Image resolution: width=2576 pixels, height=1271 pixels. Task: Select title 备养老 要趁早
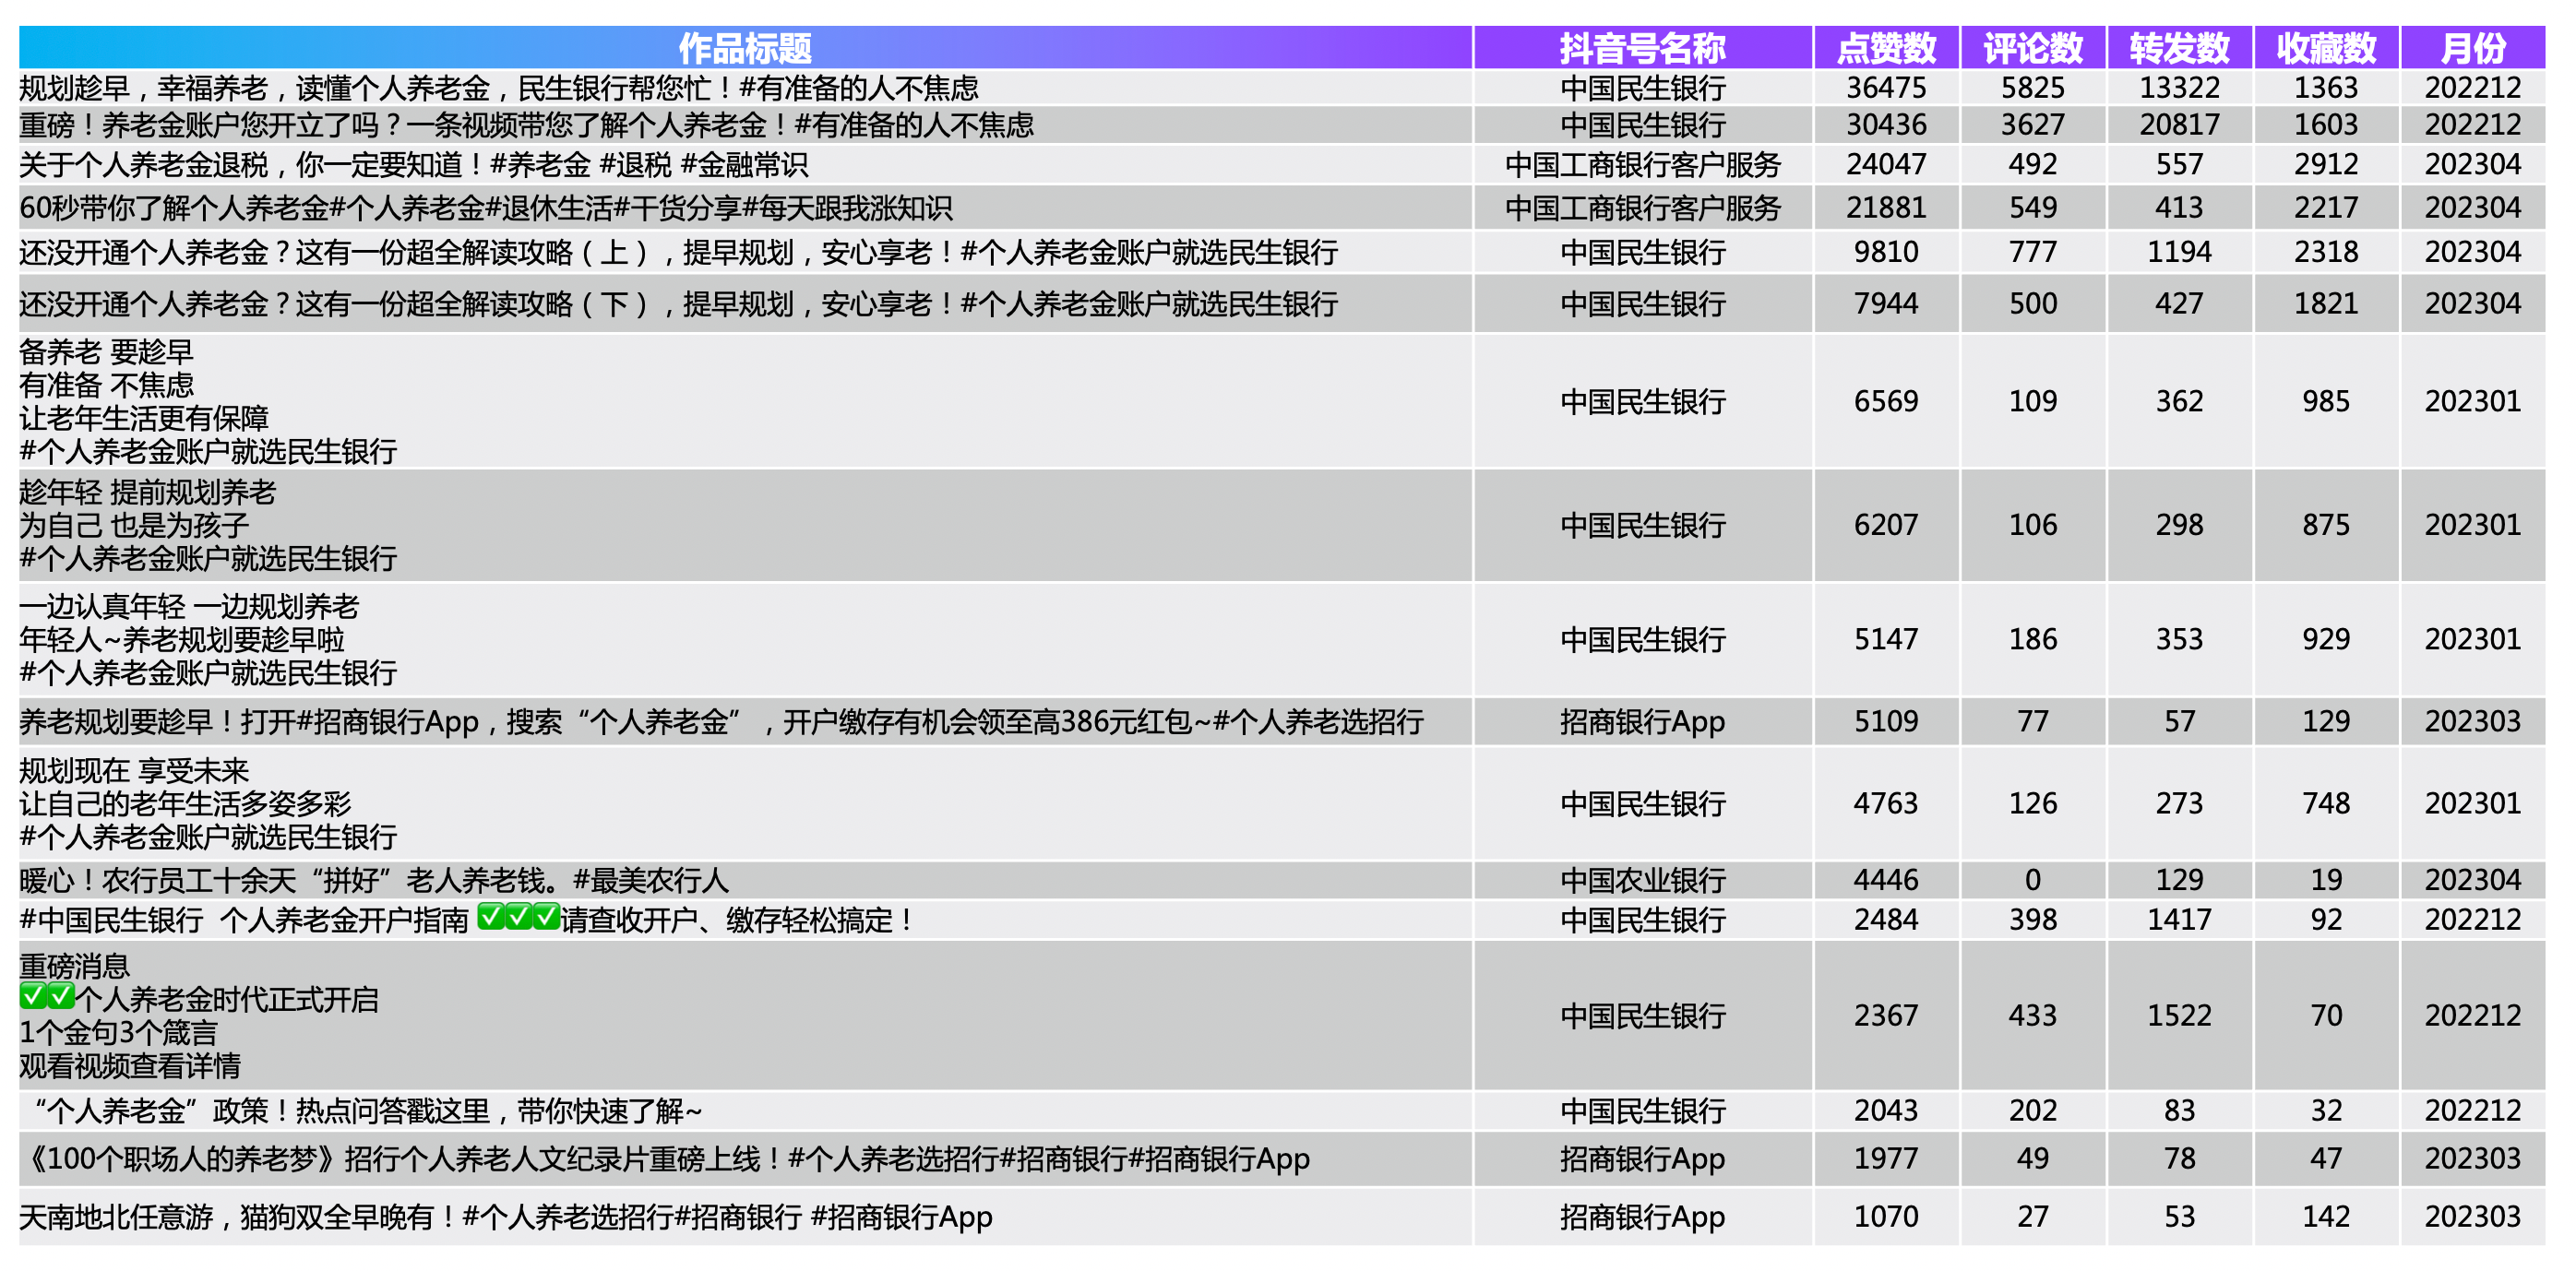[x=208, y=401]
